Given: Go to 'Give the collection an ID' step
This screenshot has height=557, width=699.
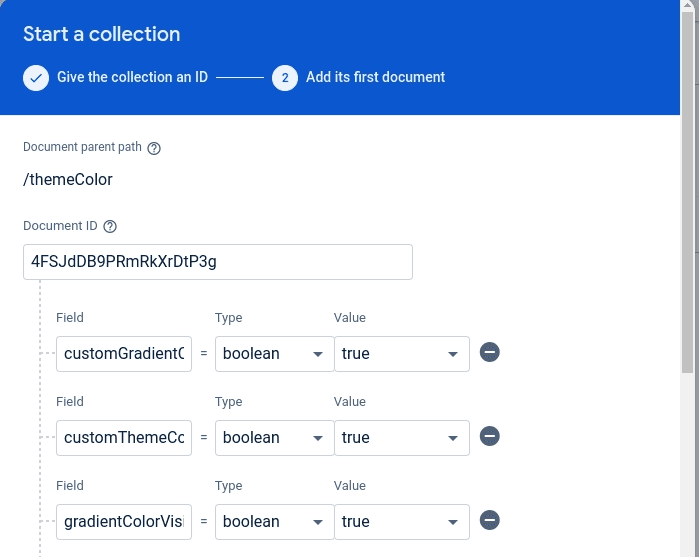Looking at the screenshot, I should [132, 77].
